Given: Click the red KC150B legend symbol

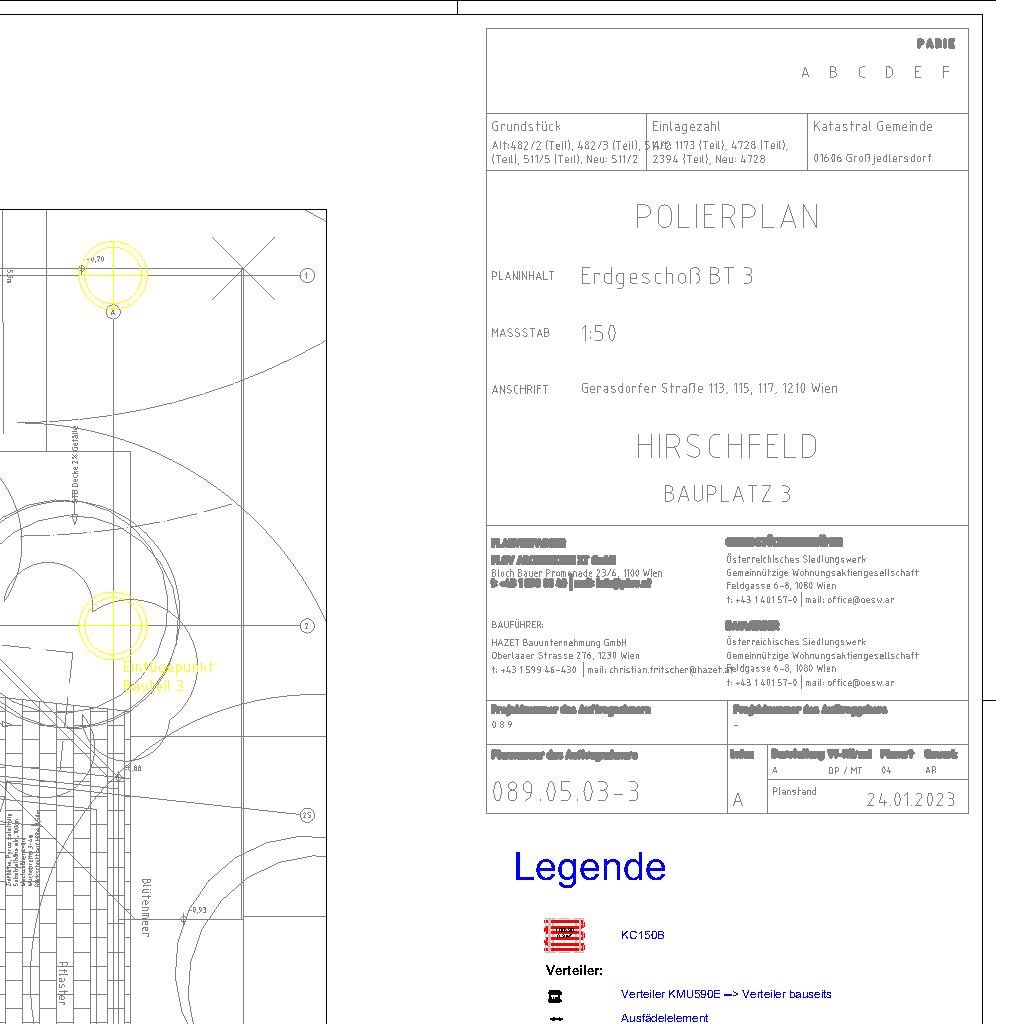Looking at the screenshot, I should (565, 935).
